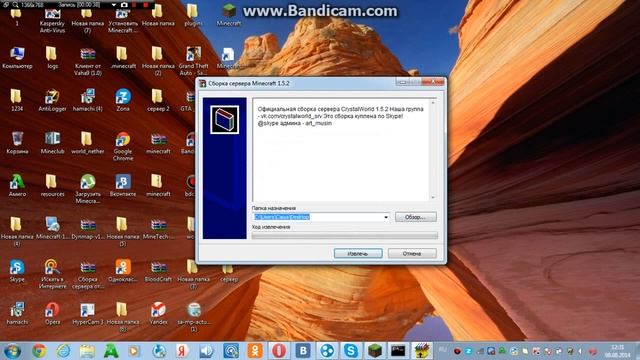
Task: Select the resources folder on desktop
Action: coord(52,185)
